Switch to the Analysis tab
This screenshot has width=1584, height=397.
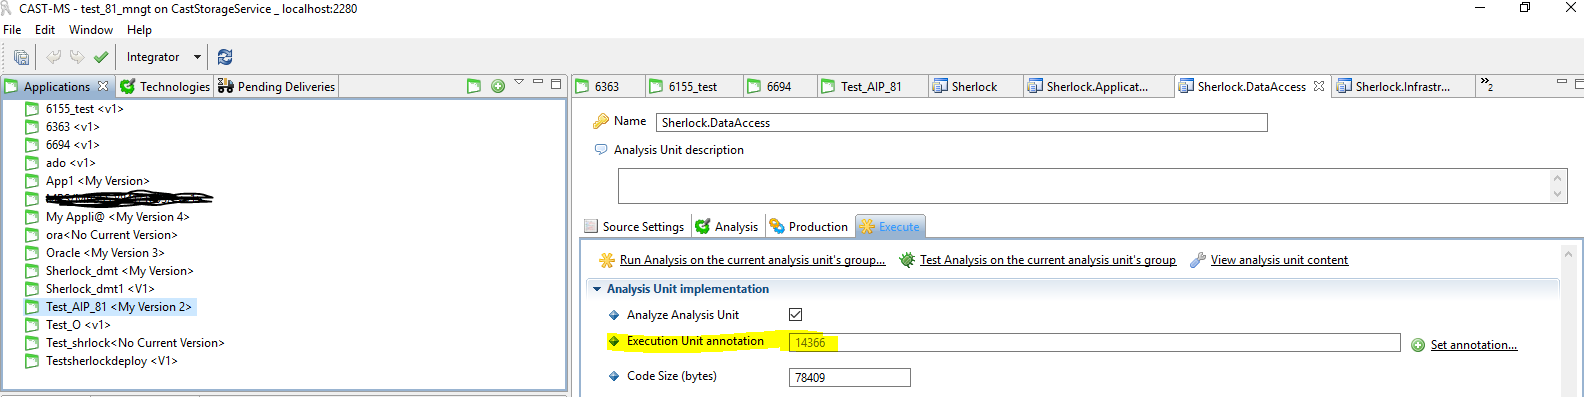(x=727, y=227)
